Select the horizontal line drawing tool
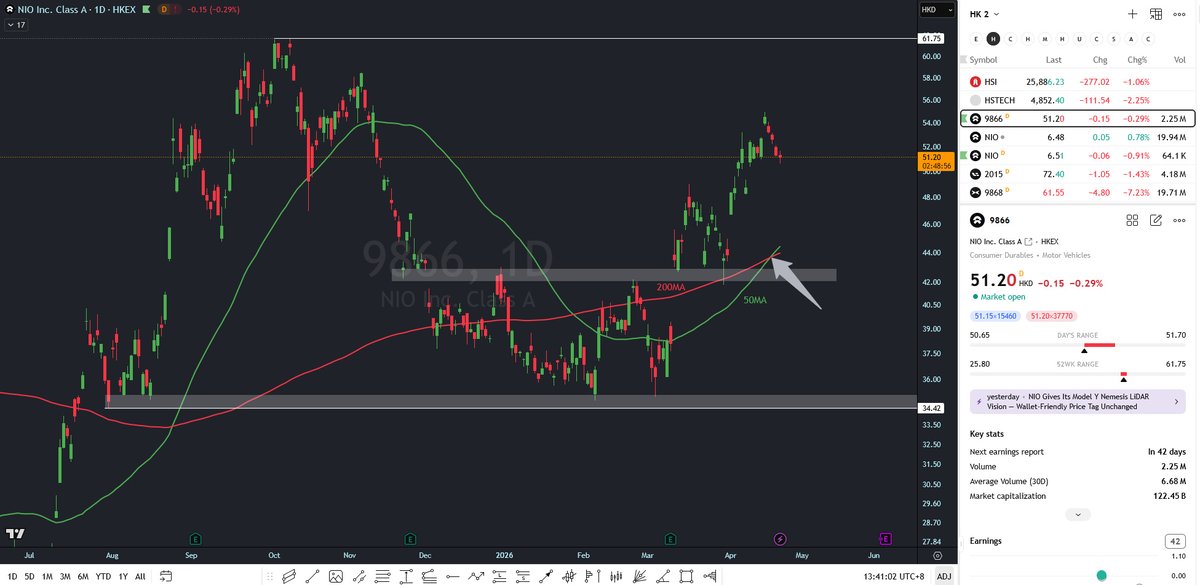The height and width of the screenshot is (585, 1200). point(453,576)
